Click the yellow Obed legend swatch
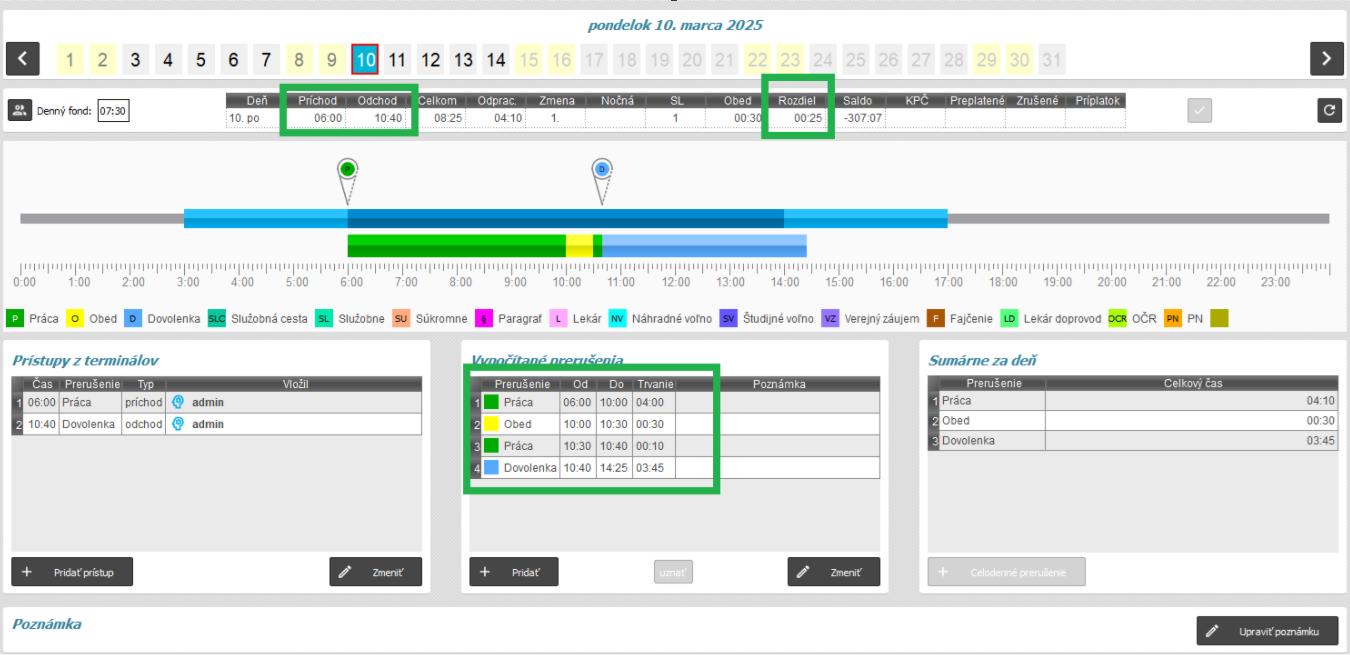The height and width of the screenshot is (655, 1350). coord(75,319)
